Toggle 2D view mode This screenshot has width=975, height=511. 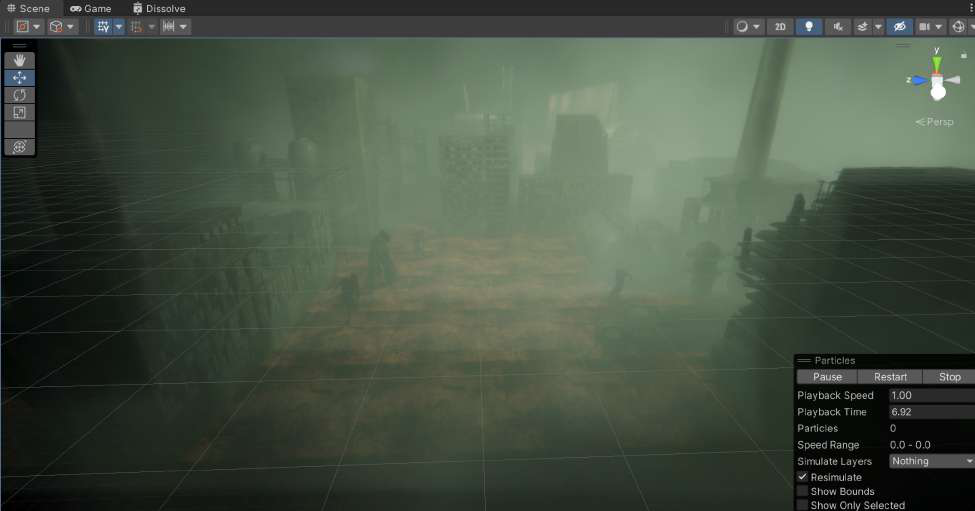780,27
